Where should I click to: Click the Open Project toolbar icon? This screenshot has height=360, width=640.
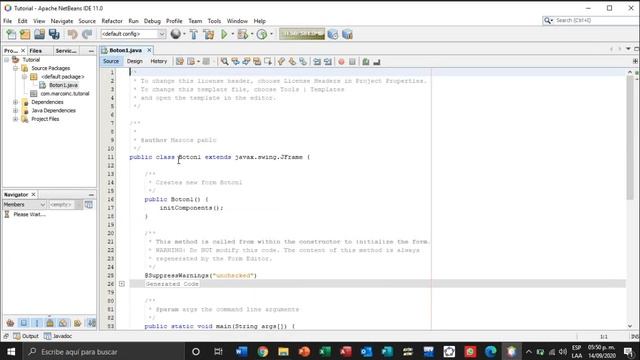[x=40, y=34]
